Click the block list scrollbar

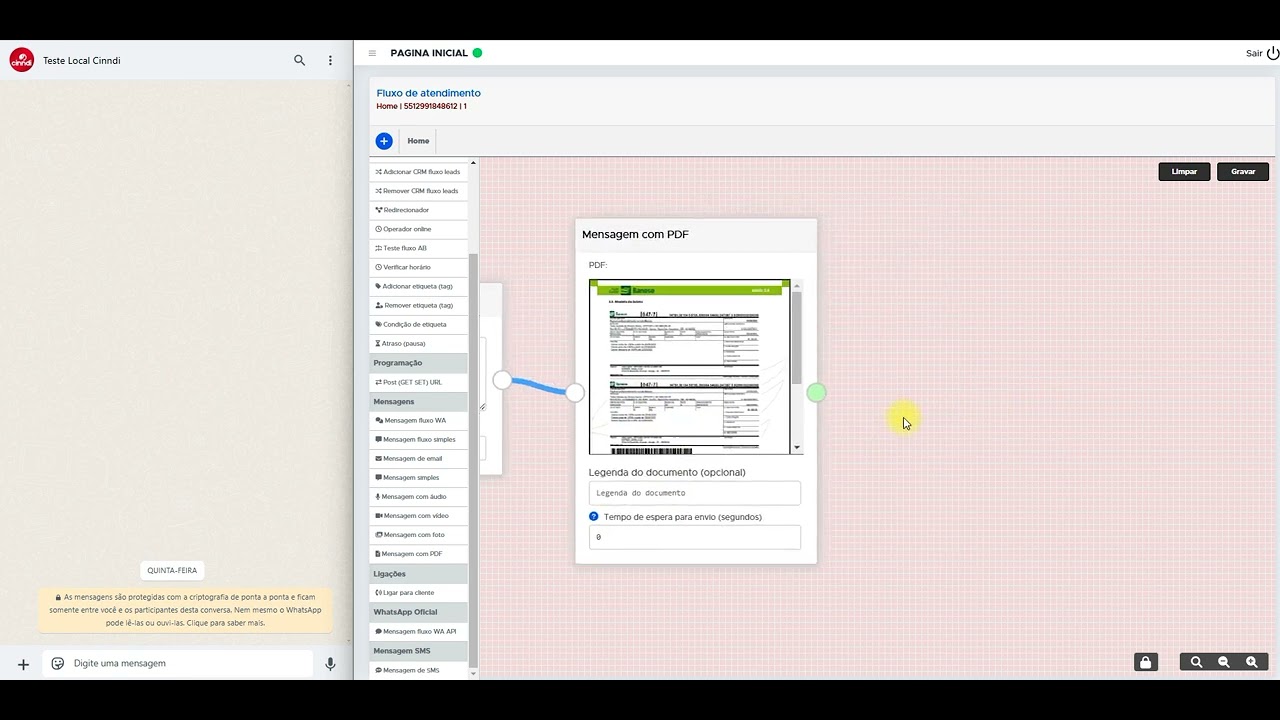coord(473,460)
